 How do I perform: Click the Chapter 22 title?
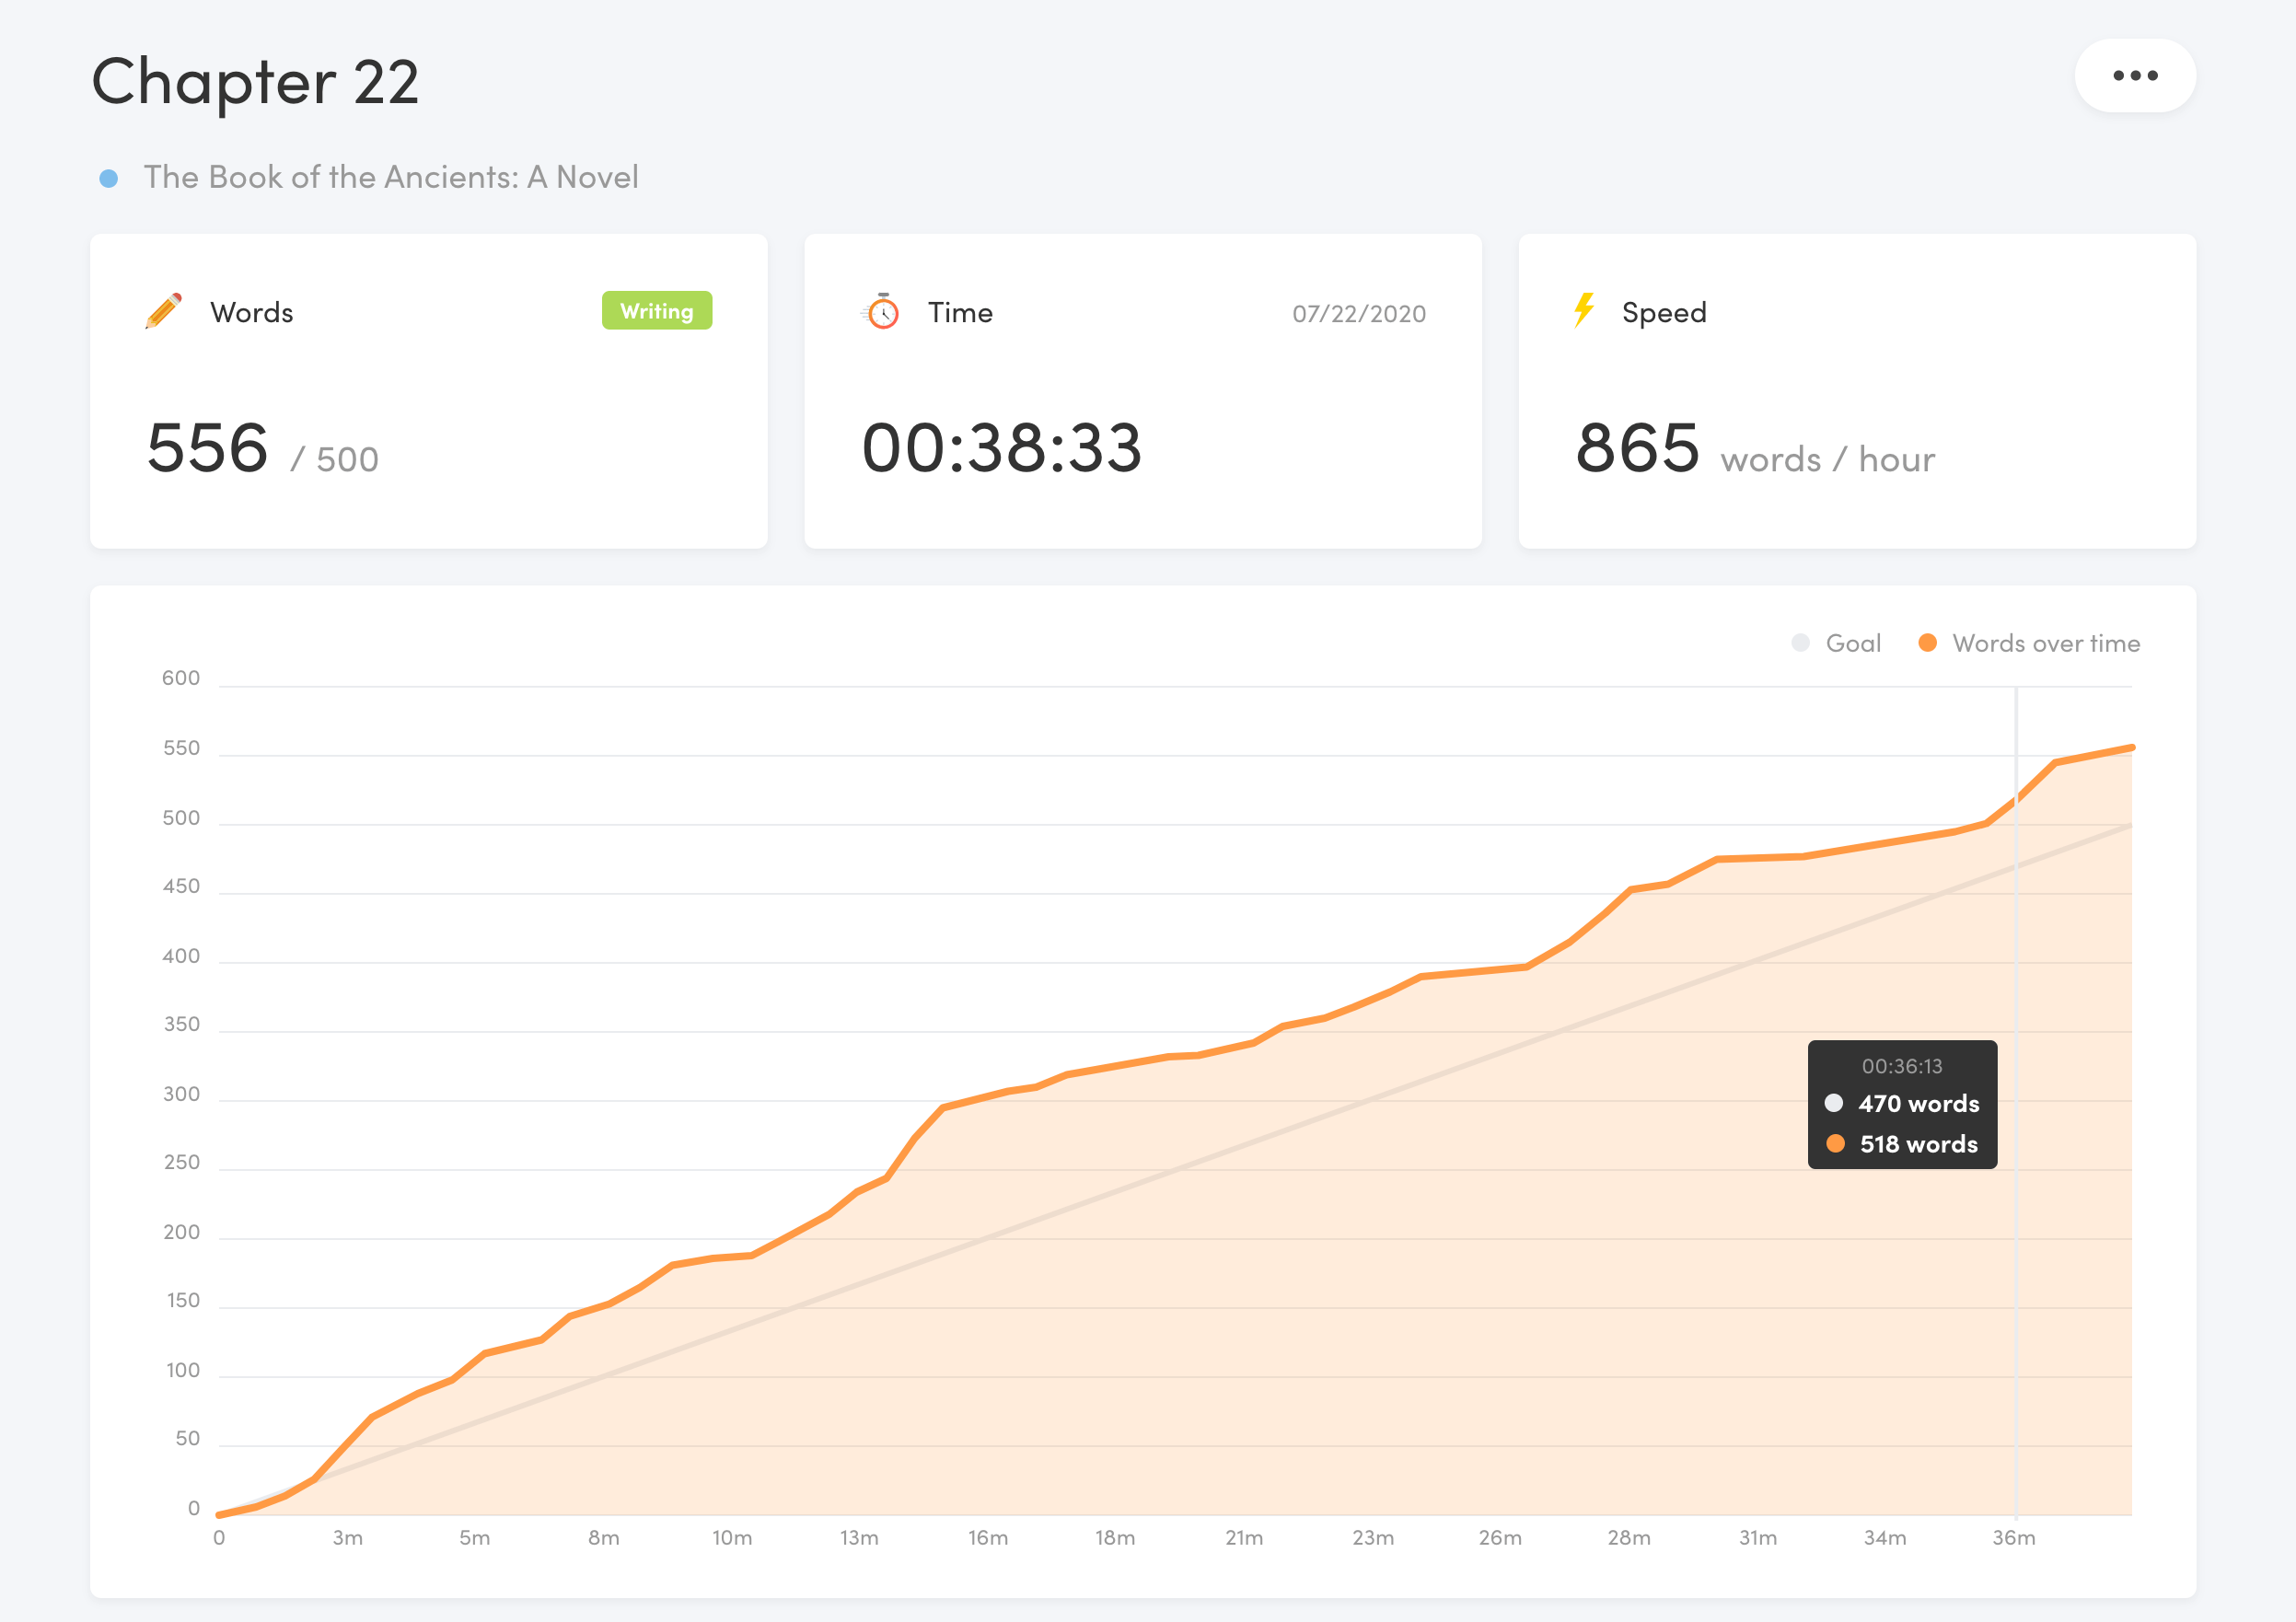point(255,82)
